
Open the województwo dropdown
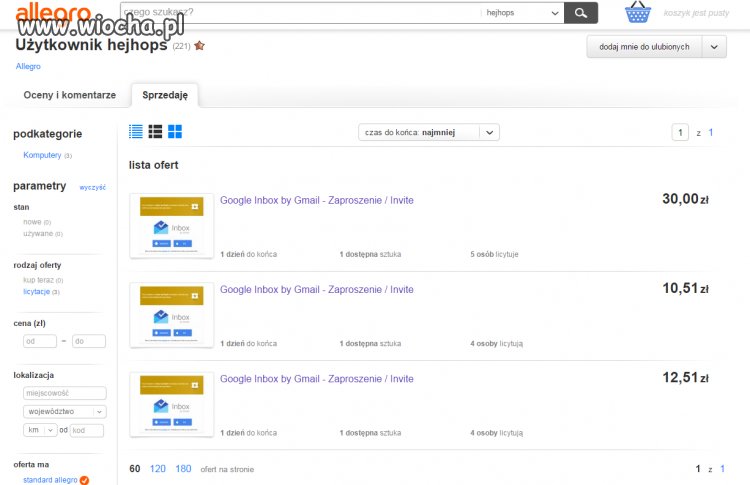(65, 411)
